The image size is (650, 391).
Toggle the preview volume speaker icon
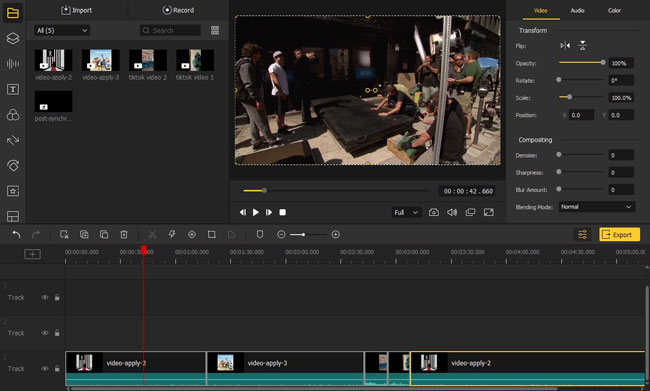(x=452, y=212)
